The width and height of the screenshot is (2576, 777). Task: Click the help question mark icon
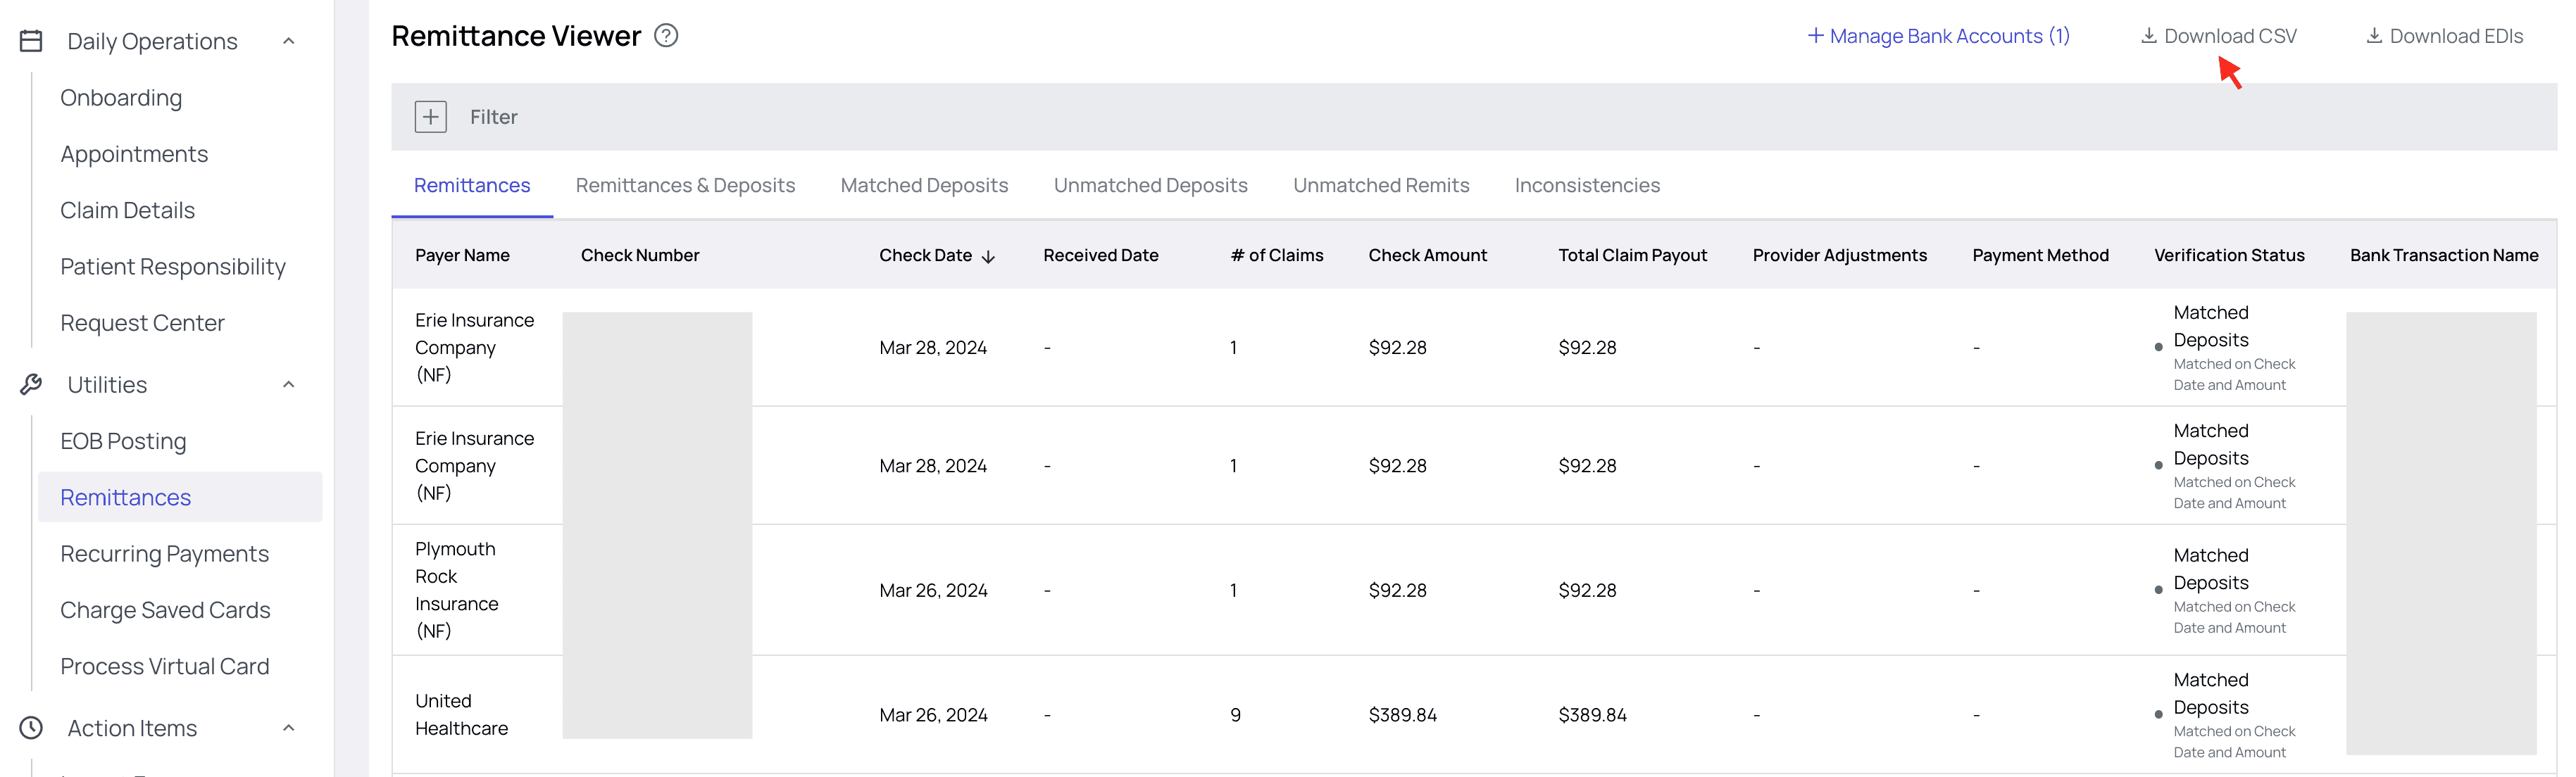(x=666, y=36)
